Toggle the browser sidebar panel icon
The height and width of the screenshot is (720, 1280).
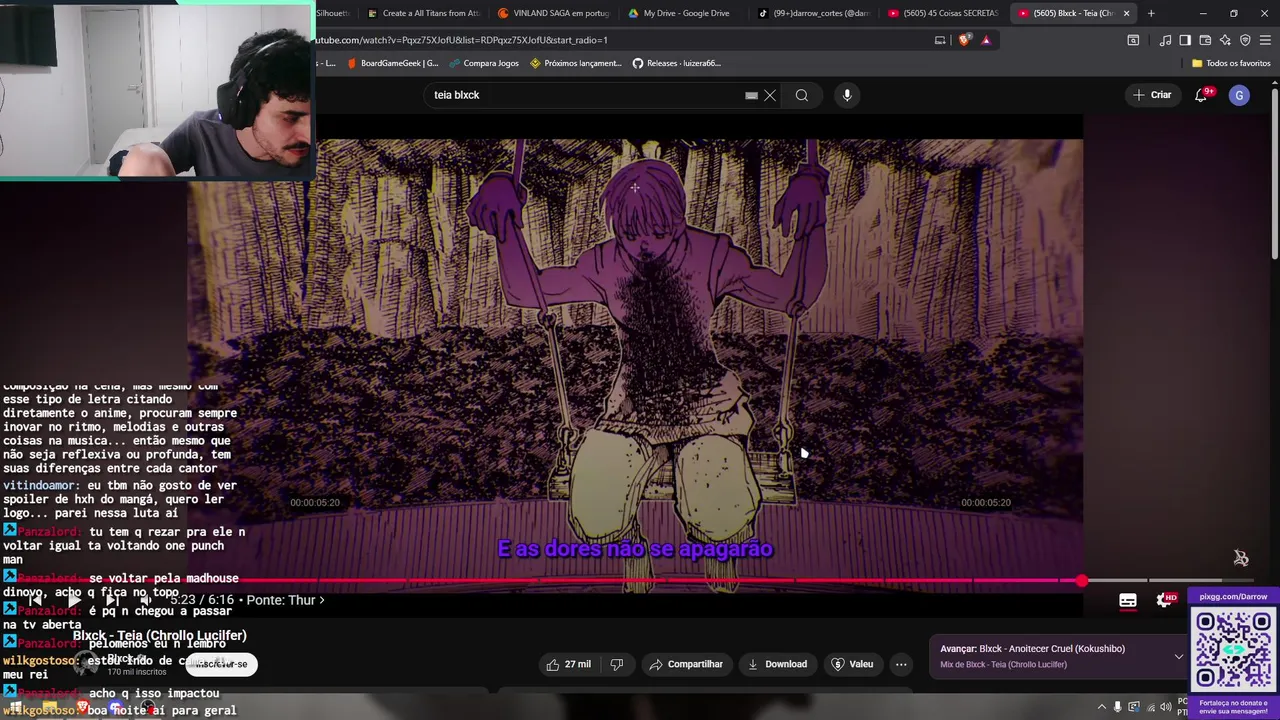(x=1185, y=40)
